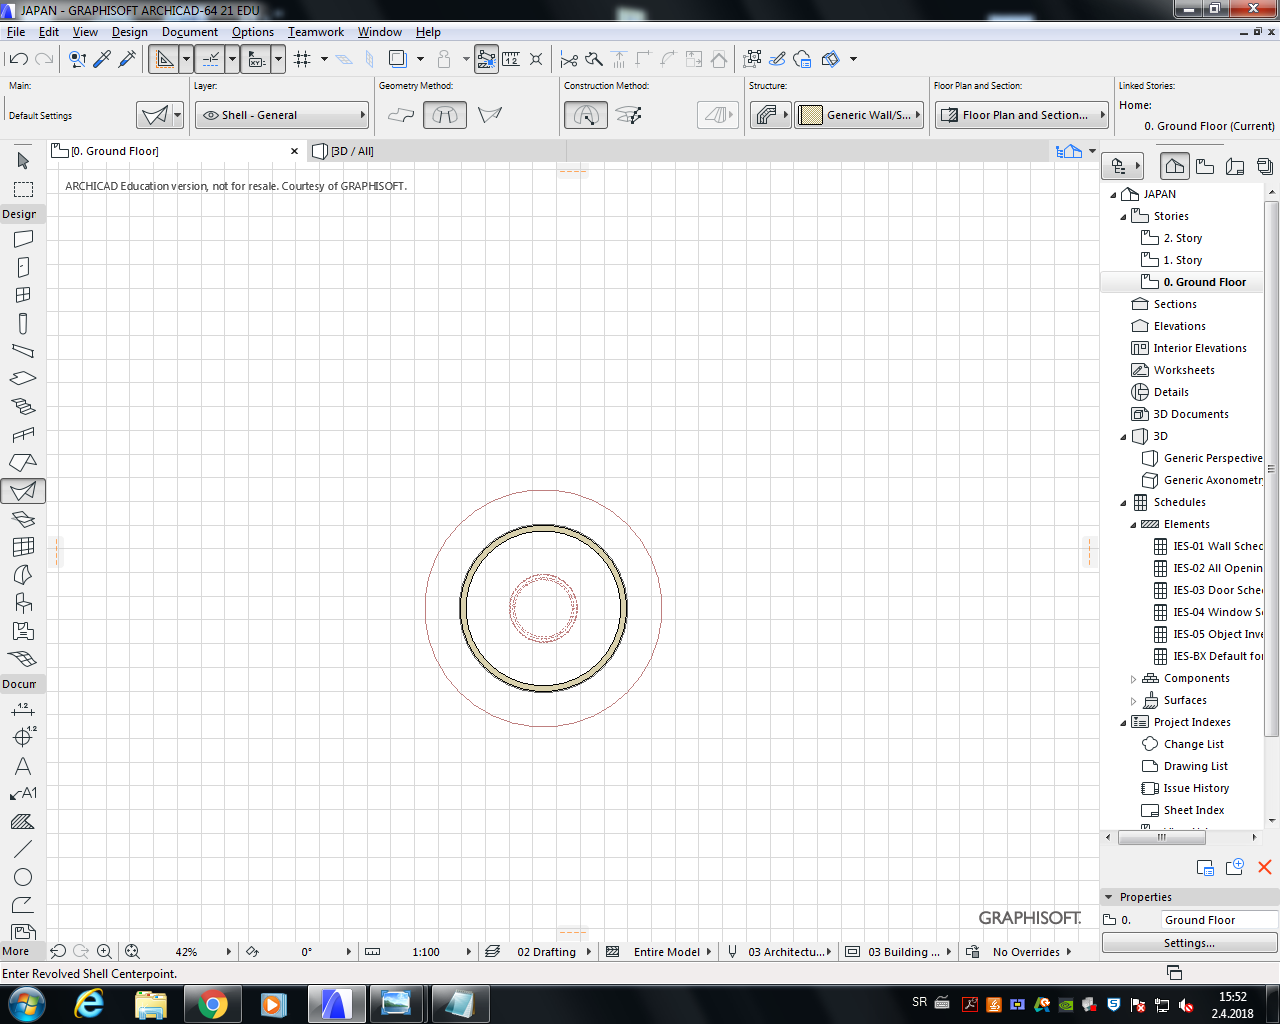Pick the Fill hatch tool
Screen dimensions: 1280x1024
point(23,822)
